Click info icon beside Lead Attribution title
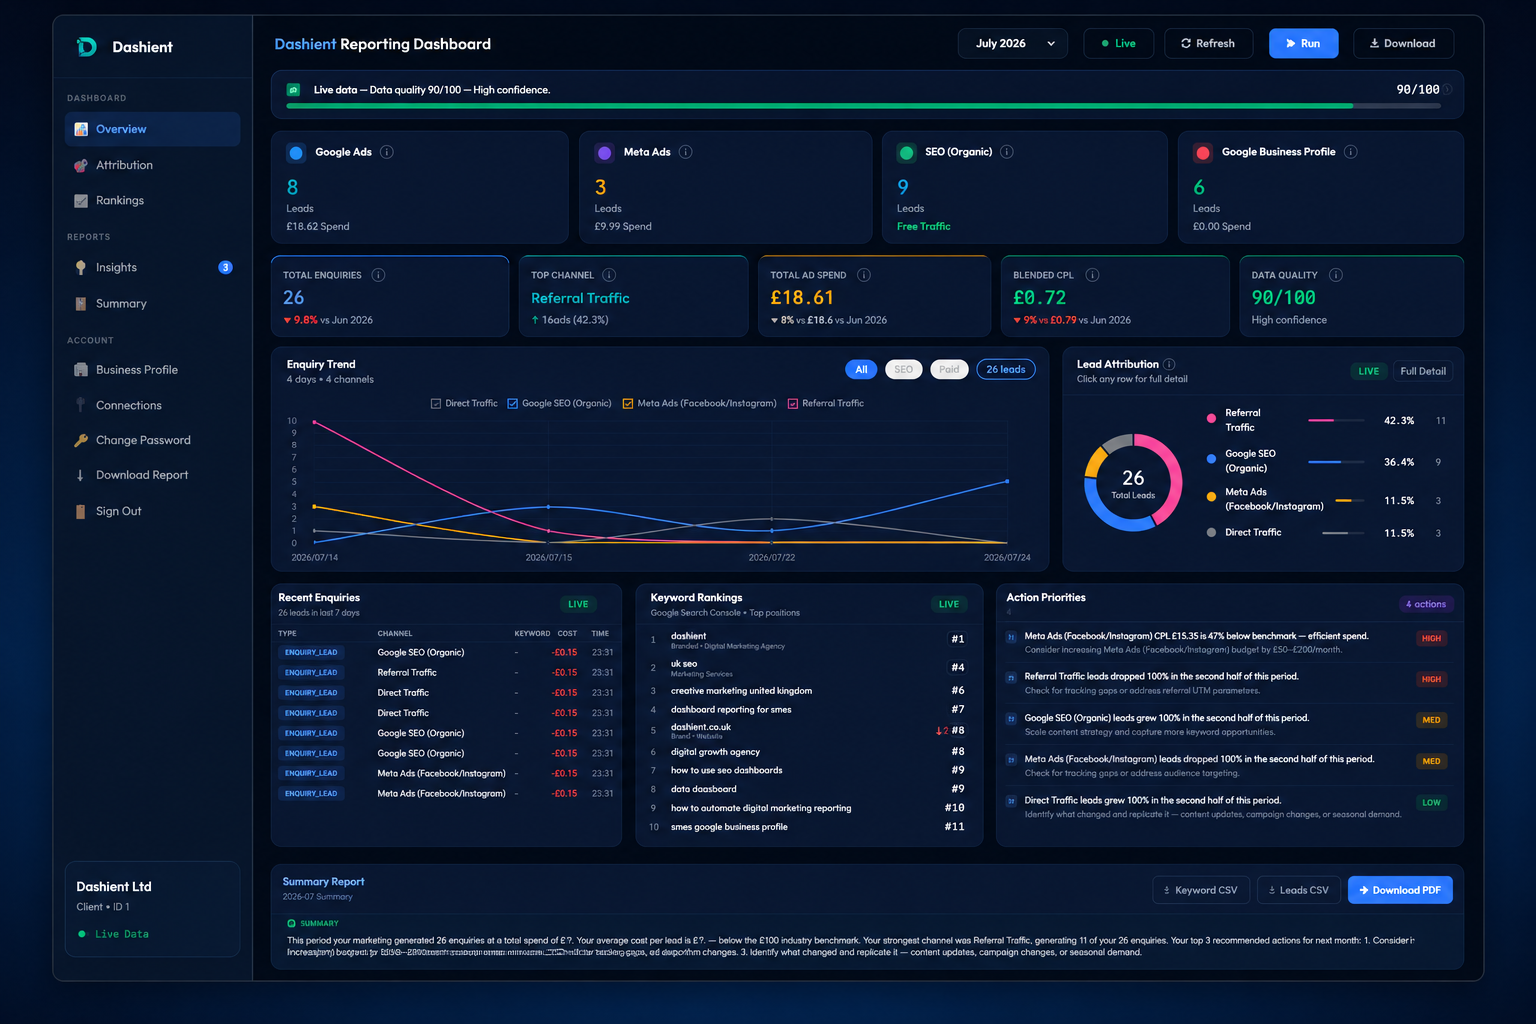Screen dimensions: 1536x1024 click(1169, 364)
